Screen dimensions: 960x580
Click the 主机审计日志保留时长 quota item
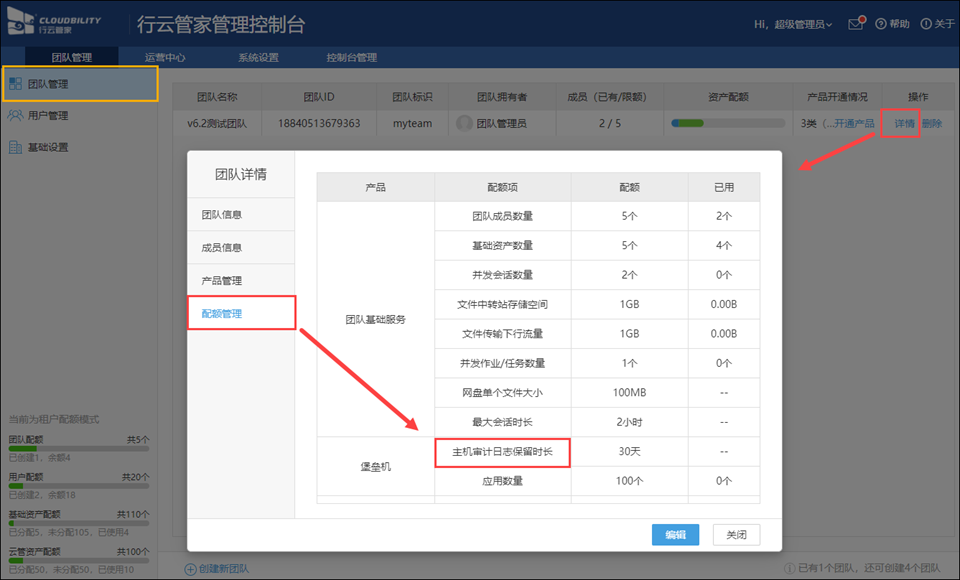[503, 451]
